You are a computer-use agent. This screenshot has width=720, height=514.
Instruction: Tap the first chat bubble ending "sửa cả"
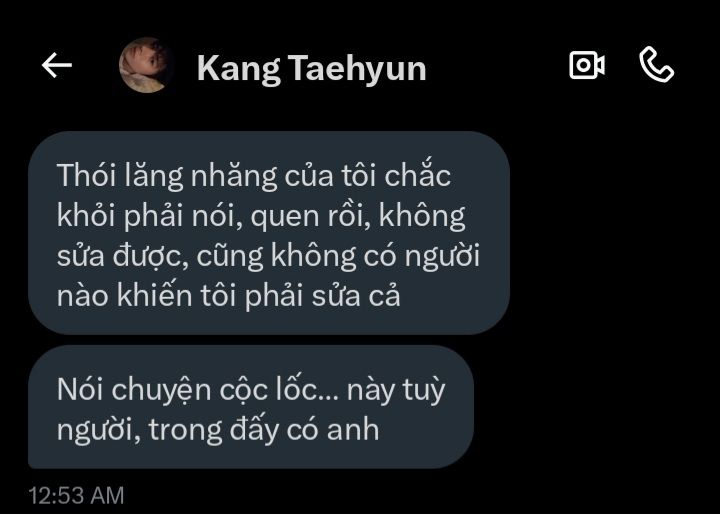269,233
